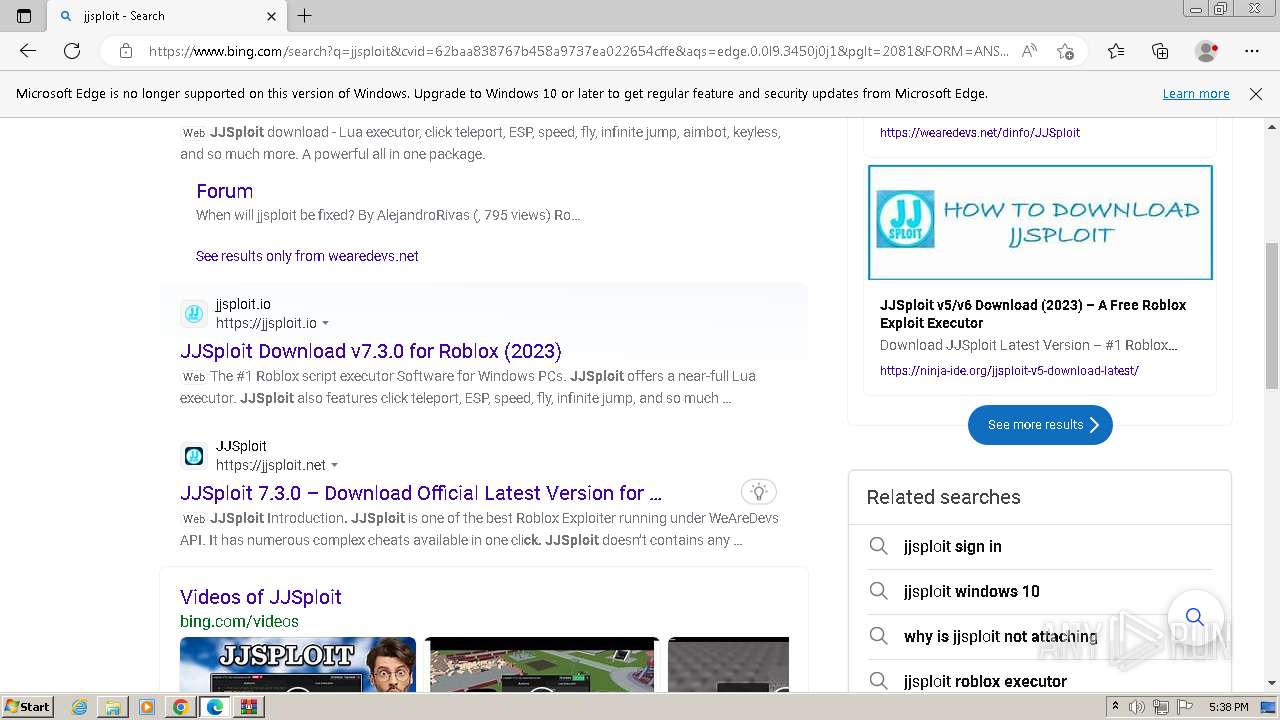Click the 5:38 PM taskbar clock

[1228, 707]
